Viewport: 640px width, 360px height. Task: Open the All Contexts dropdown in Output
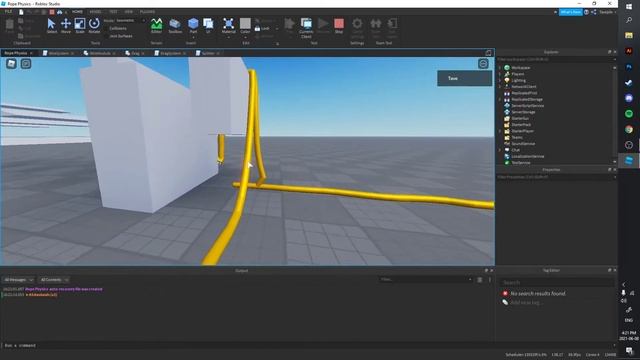click(x=54, y=280)
